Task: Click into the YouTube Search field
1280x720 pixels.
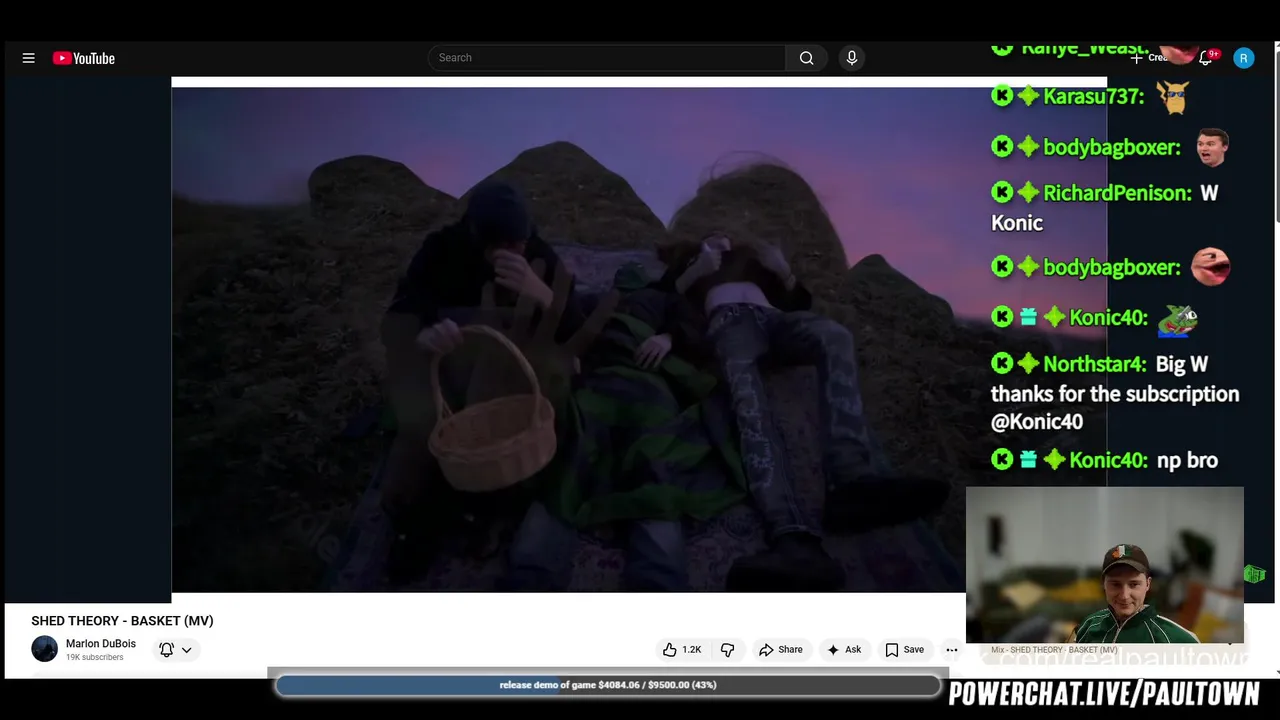Action: [607, 58]
